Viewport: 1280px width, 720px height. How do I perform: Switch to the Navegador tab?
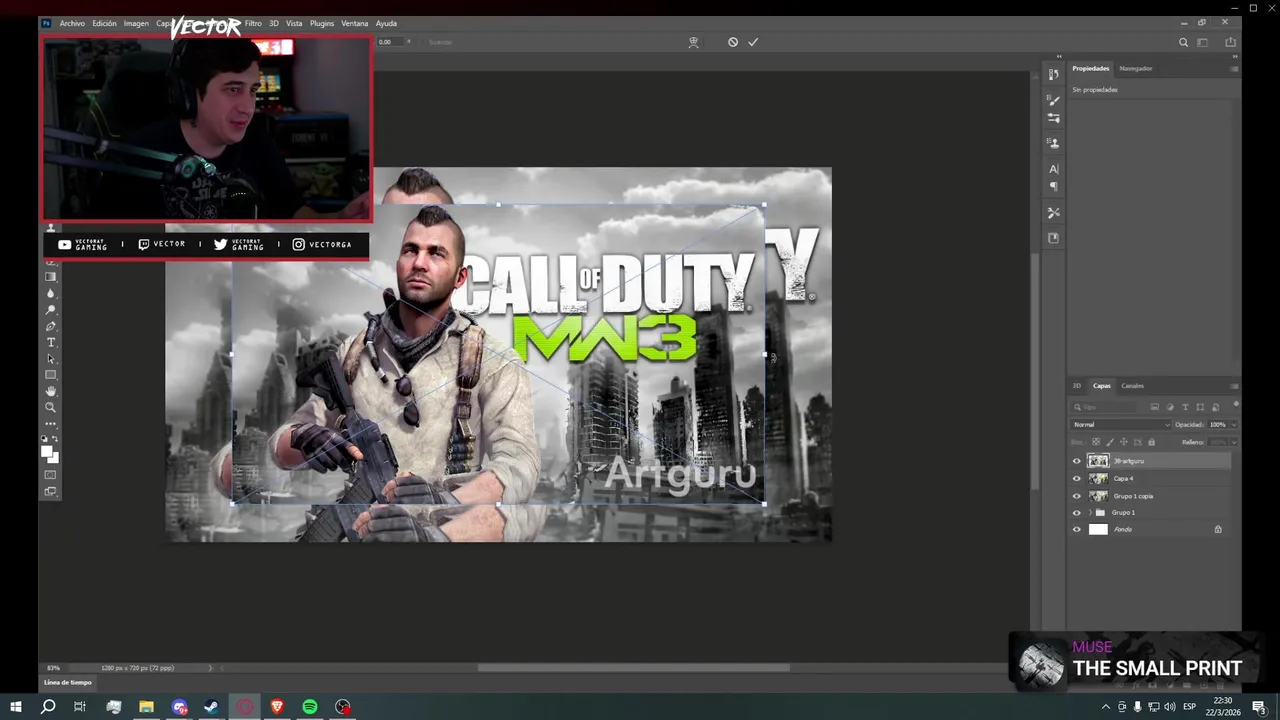(1136, 68)
